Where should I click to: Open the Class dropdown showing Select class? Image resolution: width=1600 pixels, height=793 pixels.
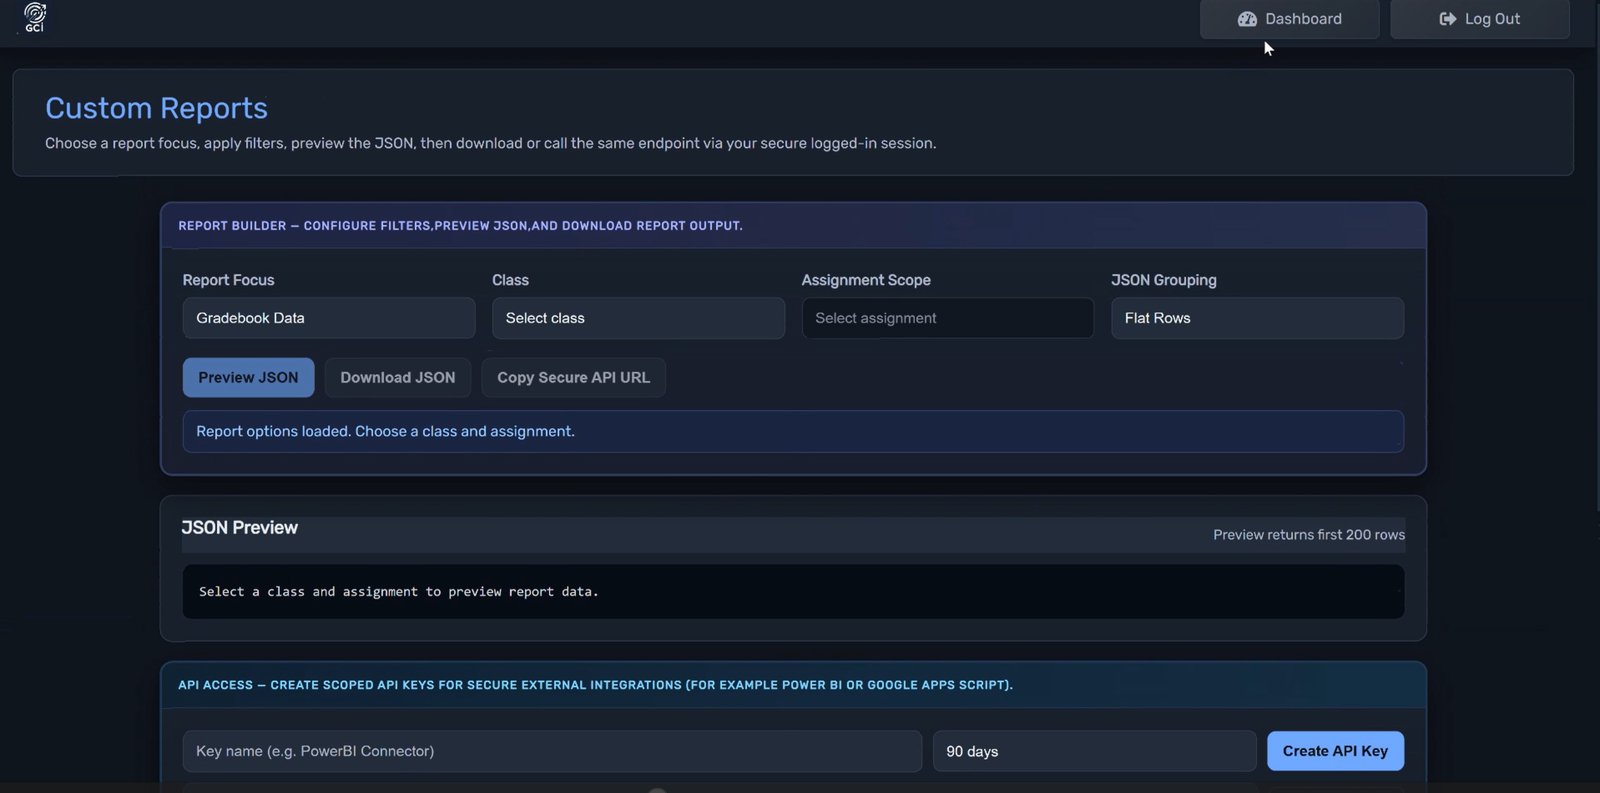click(638, 318)
